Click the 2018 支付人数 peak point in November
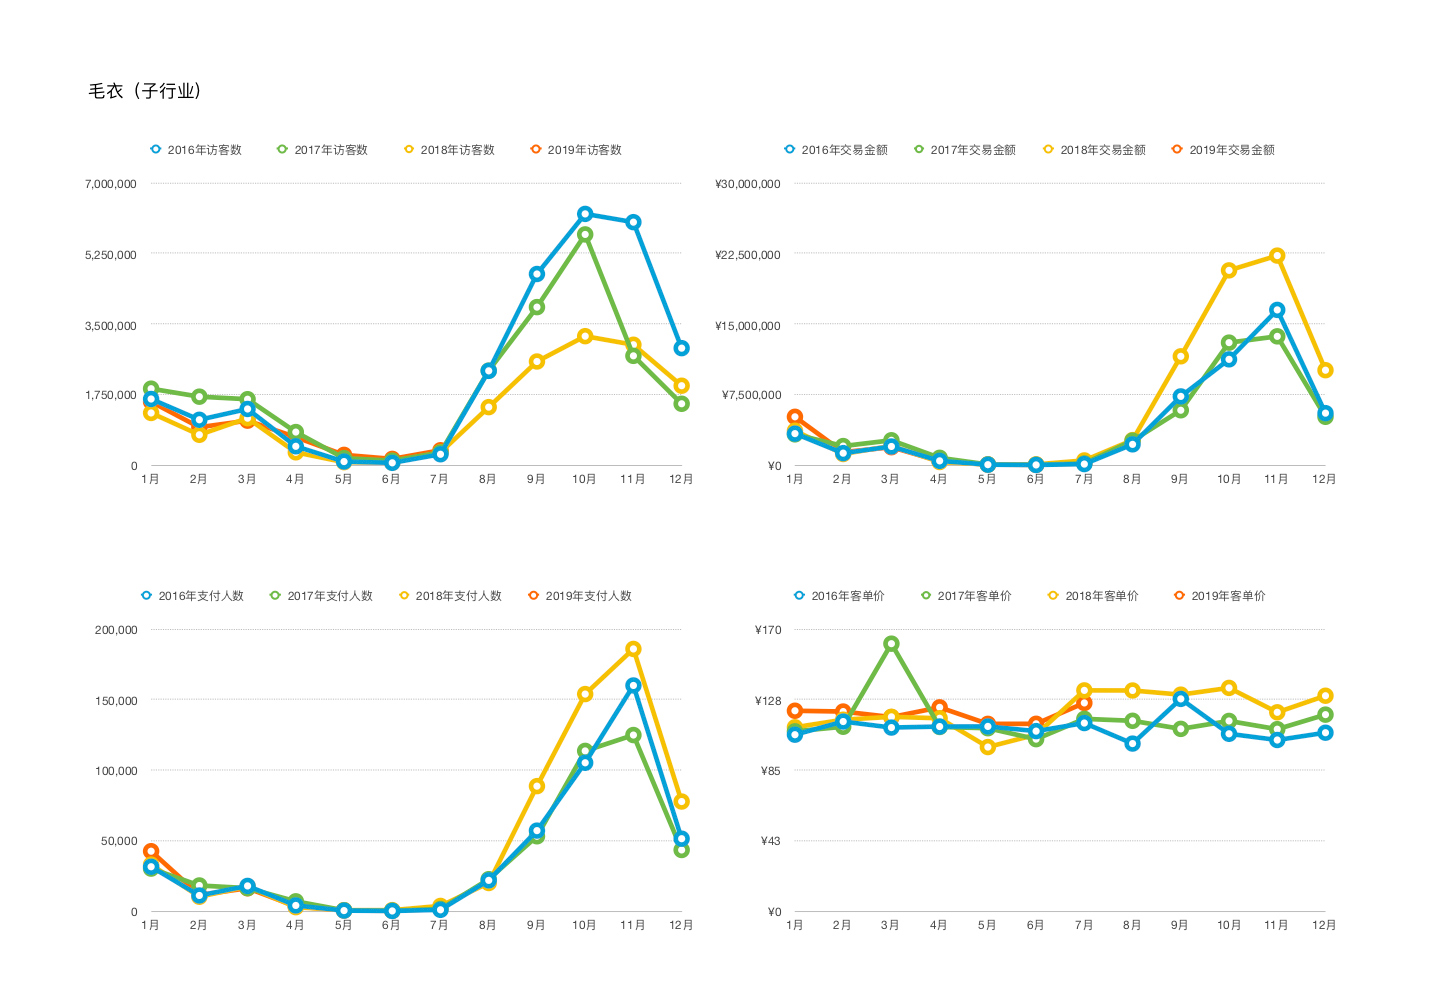Viewport: 1441px width, 990px height. coord(633,649)
